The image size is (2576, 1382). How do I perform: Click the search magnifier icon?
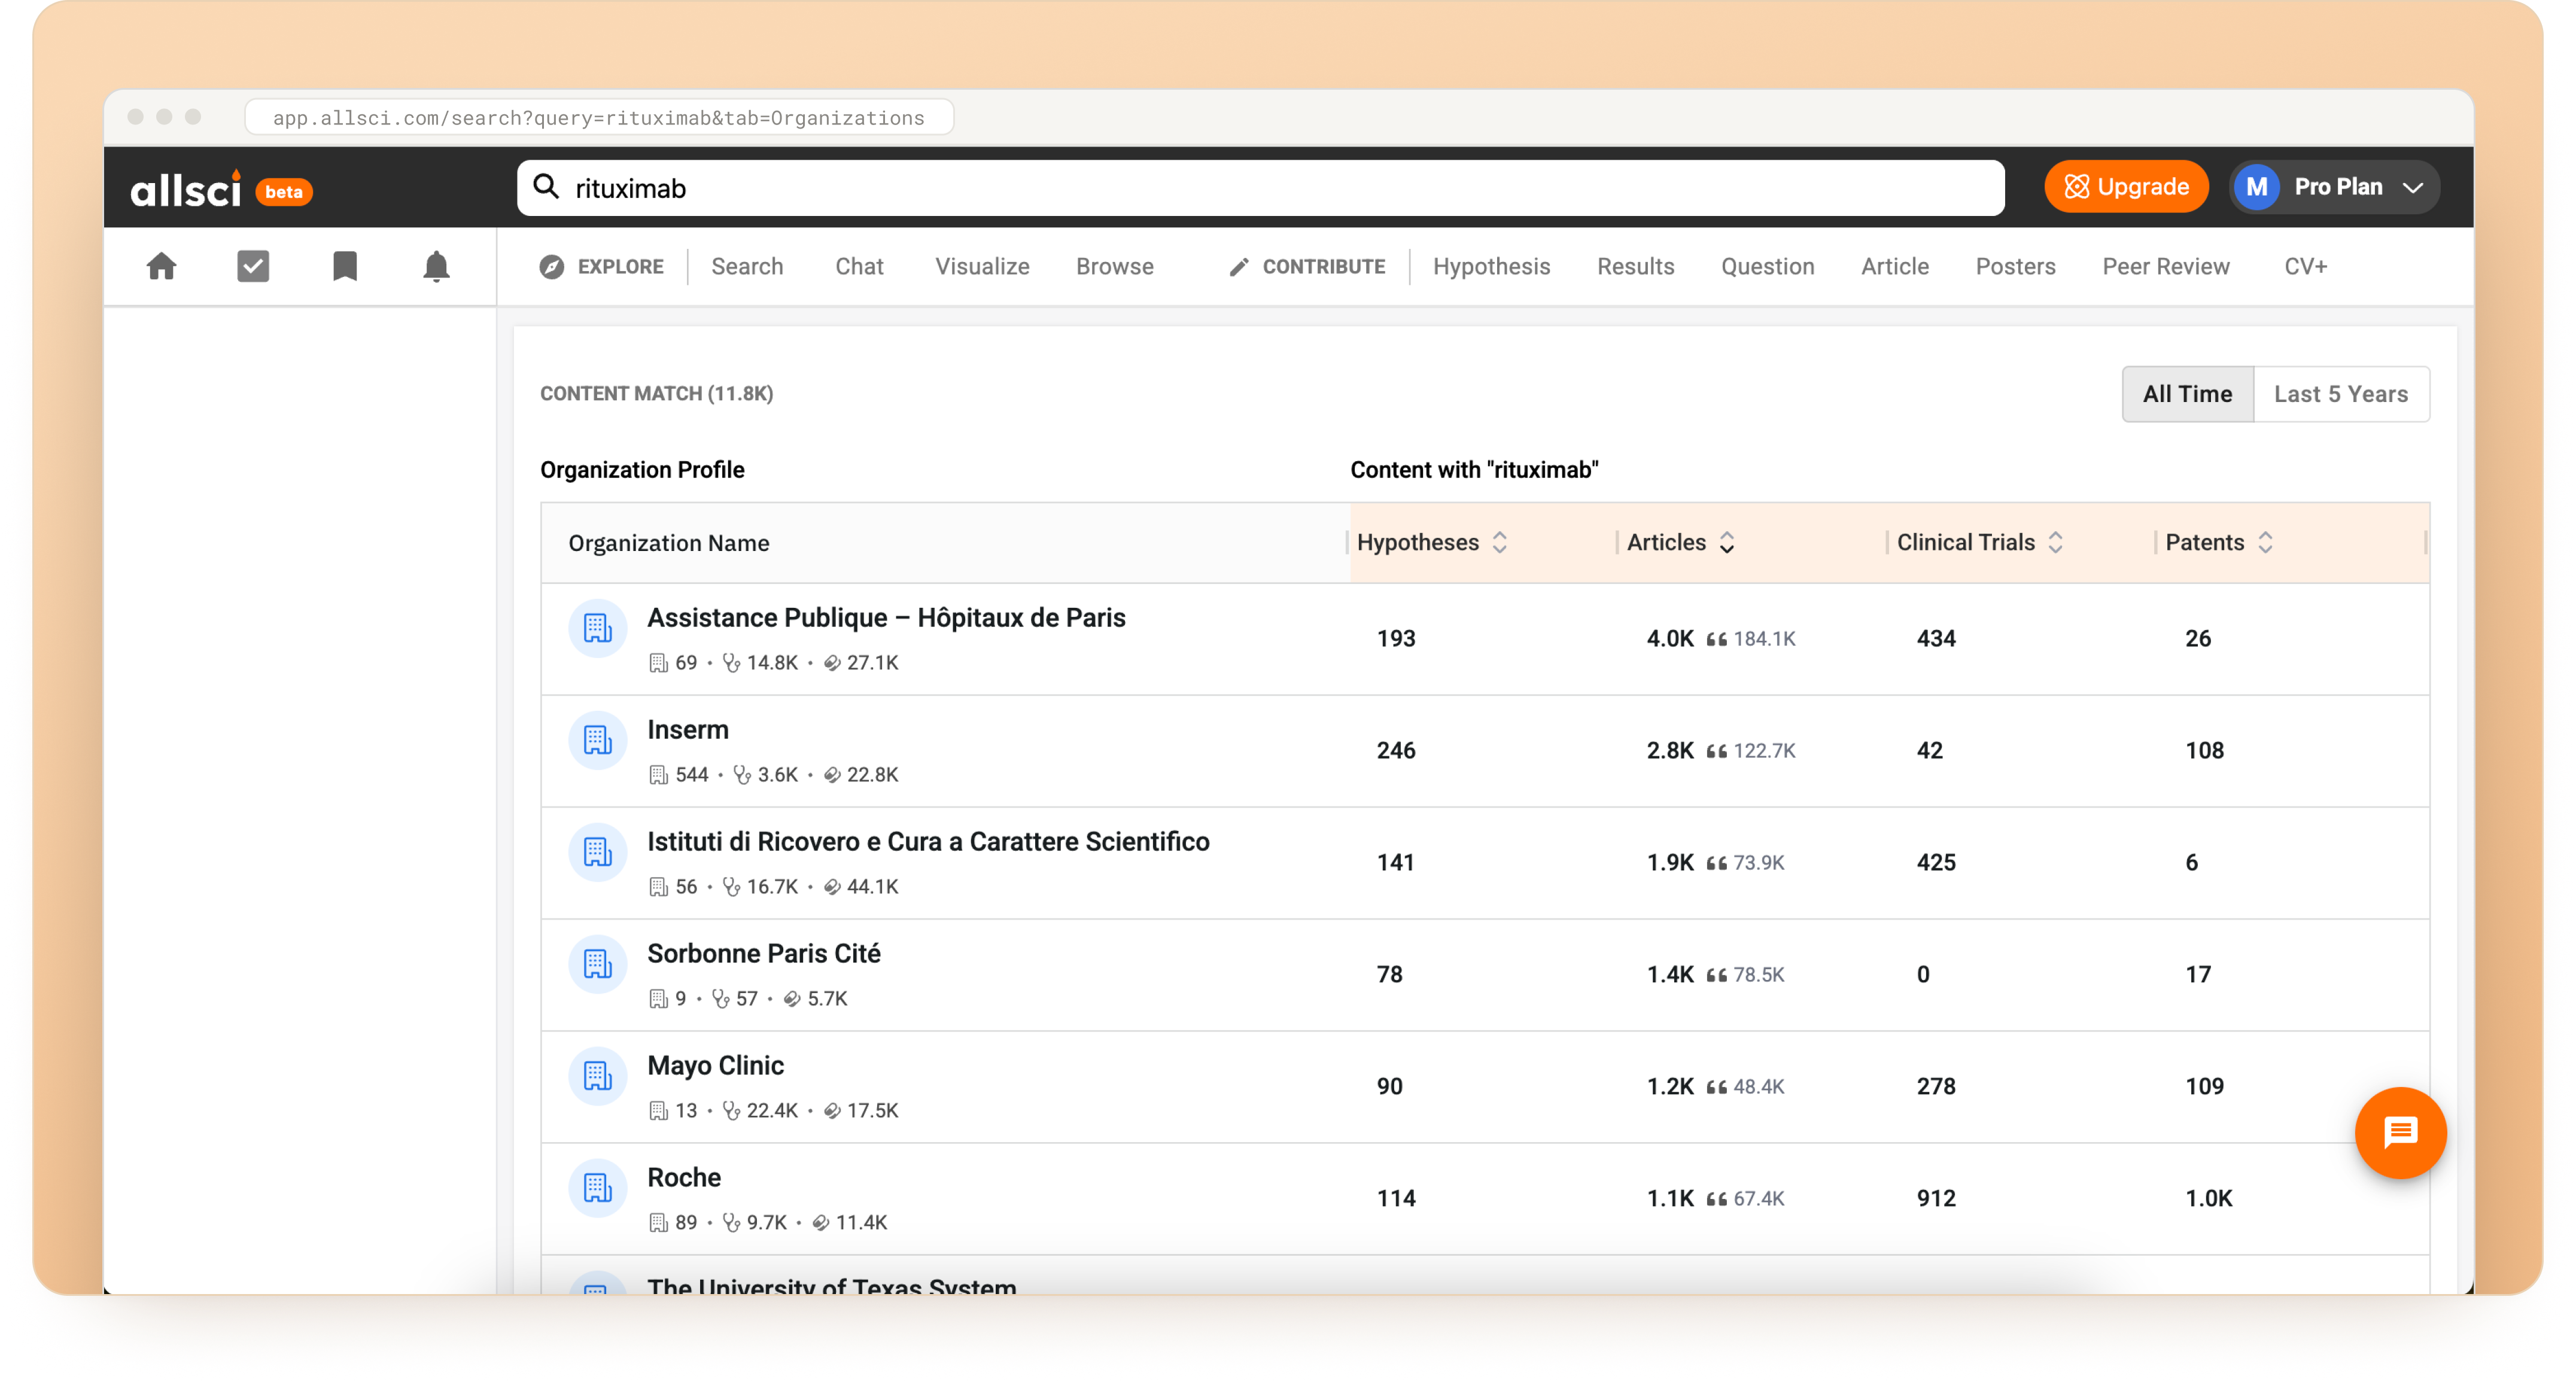[546, 187]
